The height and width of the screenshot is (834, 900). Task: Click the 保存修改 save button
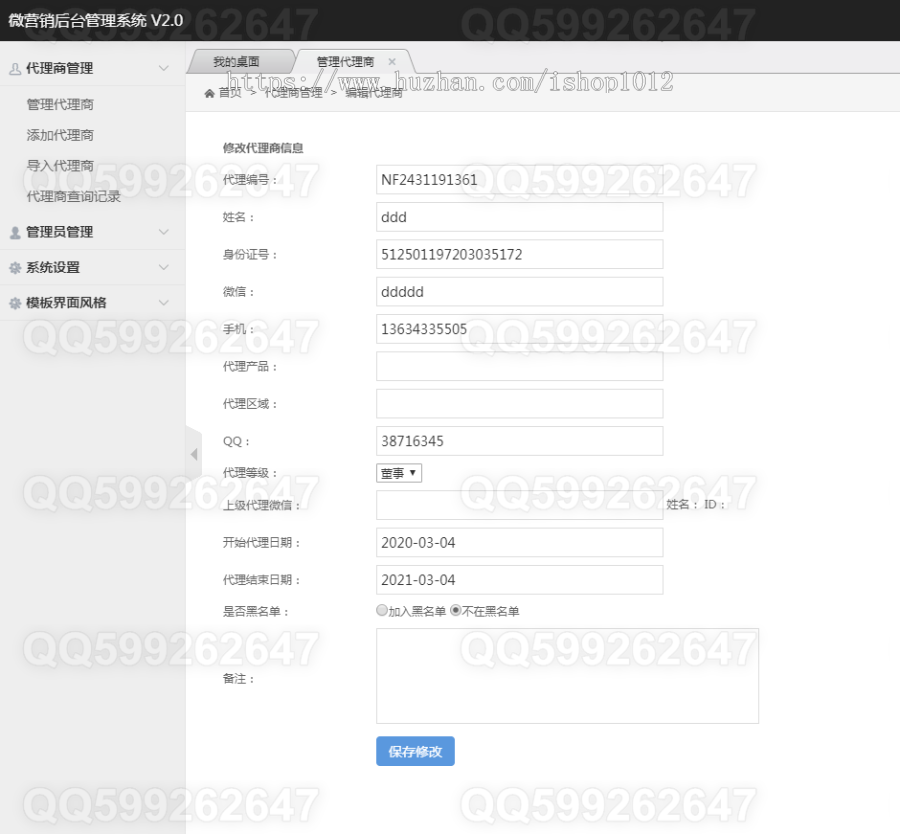[x=415, y=751]
